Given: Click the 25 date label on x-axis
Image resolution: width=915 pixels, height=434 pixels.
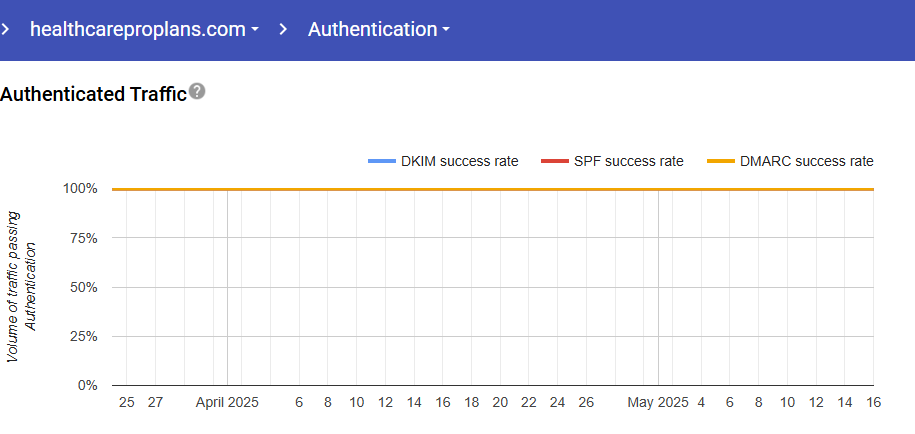Looking at the screenshot, I should click(126, 402).
